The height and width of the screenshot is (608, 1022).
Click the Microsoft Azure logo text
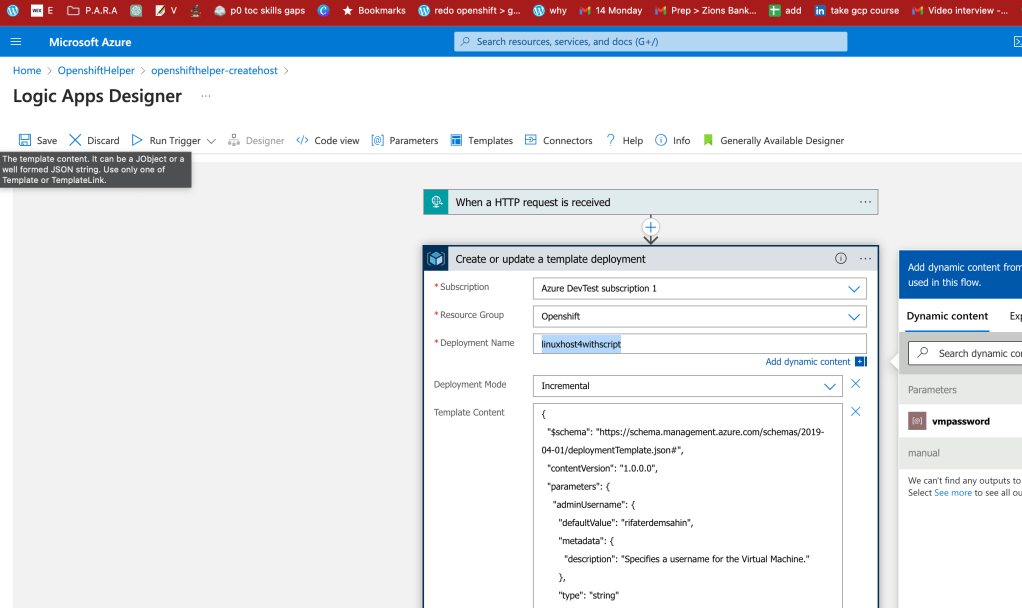point(90,42)
